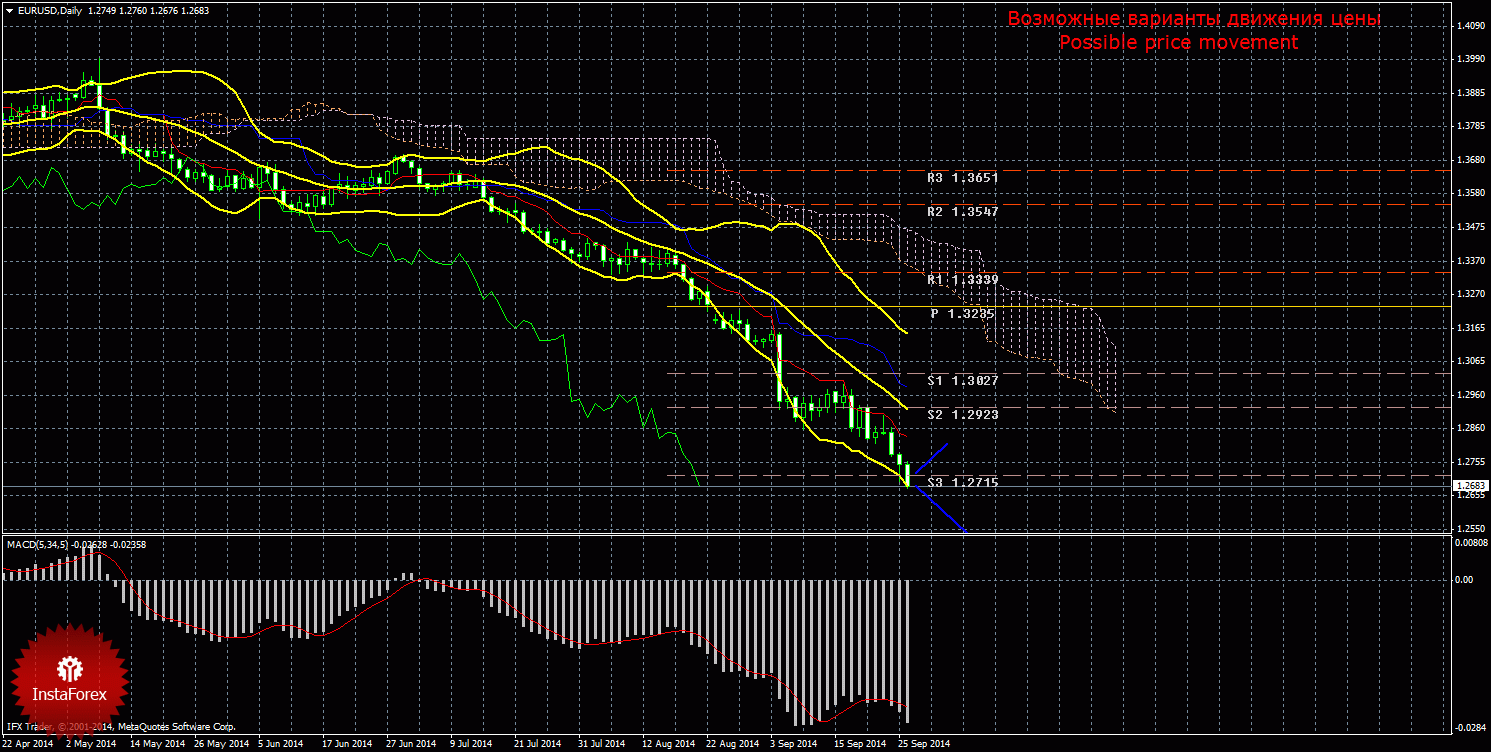Click the 0.00808 MACD scale value
This screenshot has height=752, width=1491.
[1470, 543]
